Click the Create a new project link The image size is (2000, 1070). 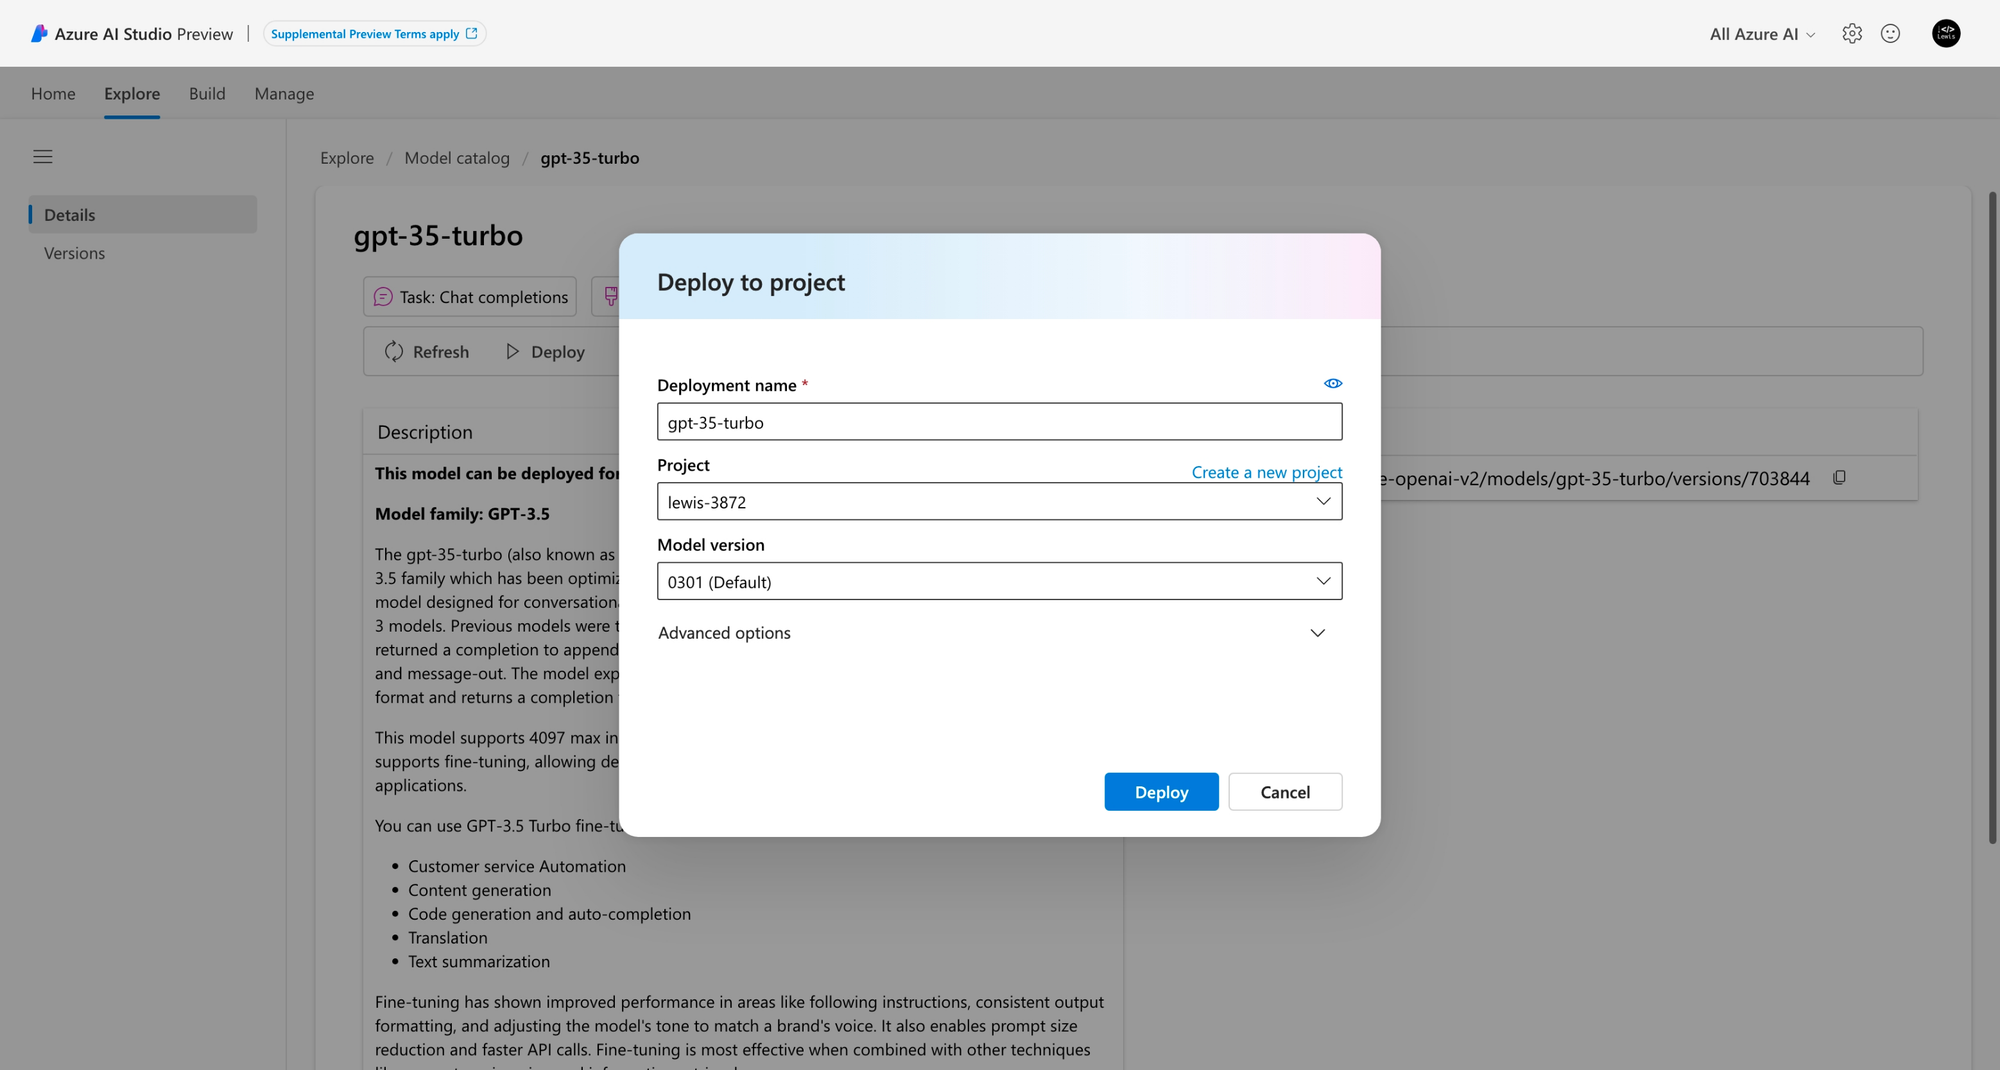(1267, 472)
